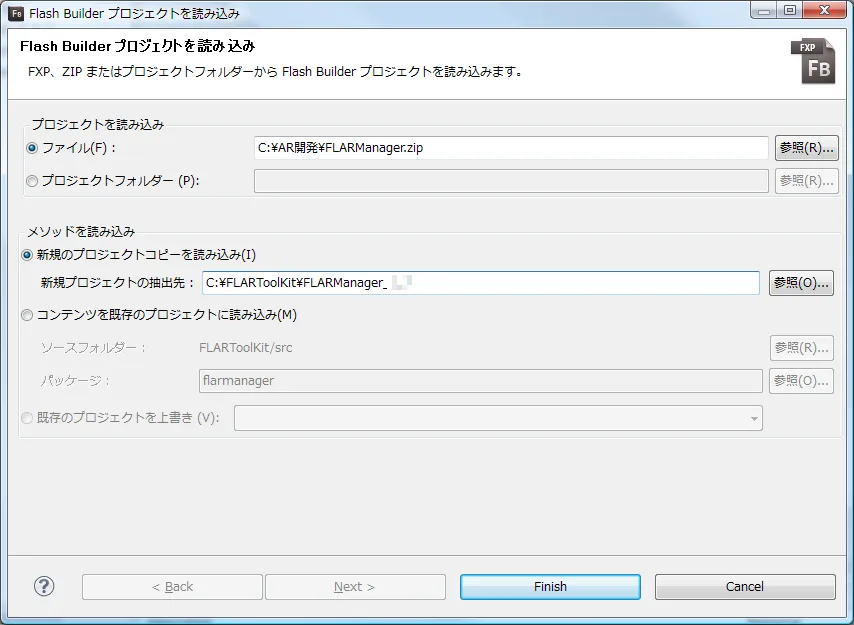Click the Next button
This screenshot has height=625, width=854.
tap(355, 587)
